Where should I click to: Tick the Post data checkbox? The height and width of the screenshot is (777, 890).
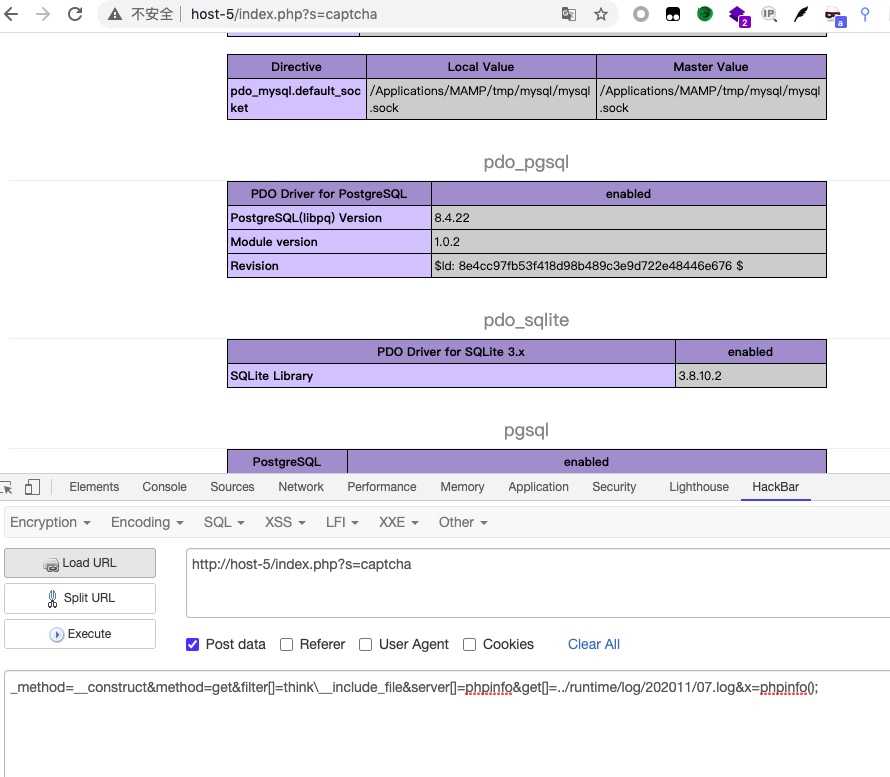click(192, 644)
